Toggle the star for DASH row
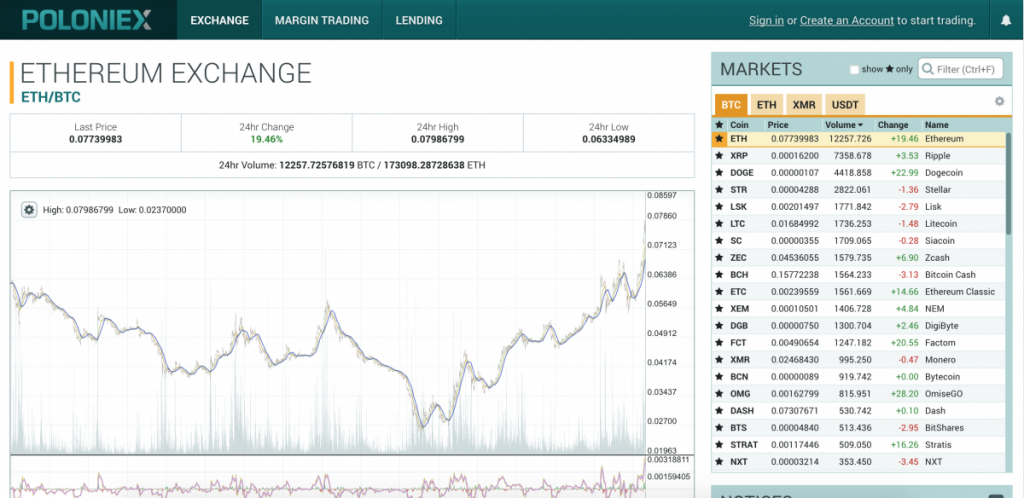The image size is (1024, 498). pos(719,411)
